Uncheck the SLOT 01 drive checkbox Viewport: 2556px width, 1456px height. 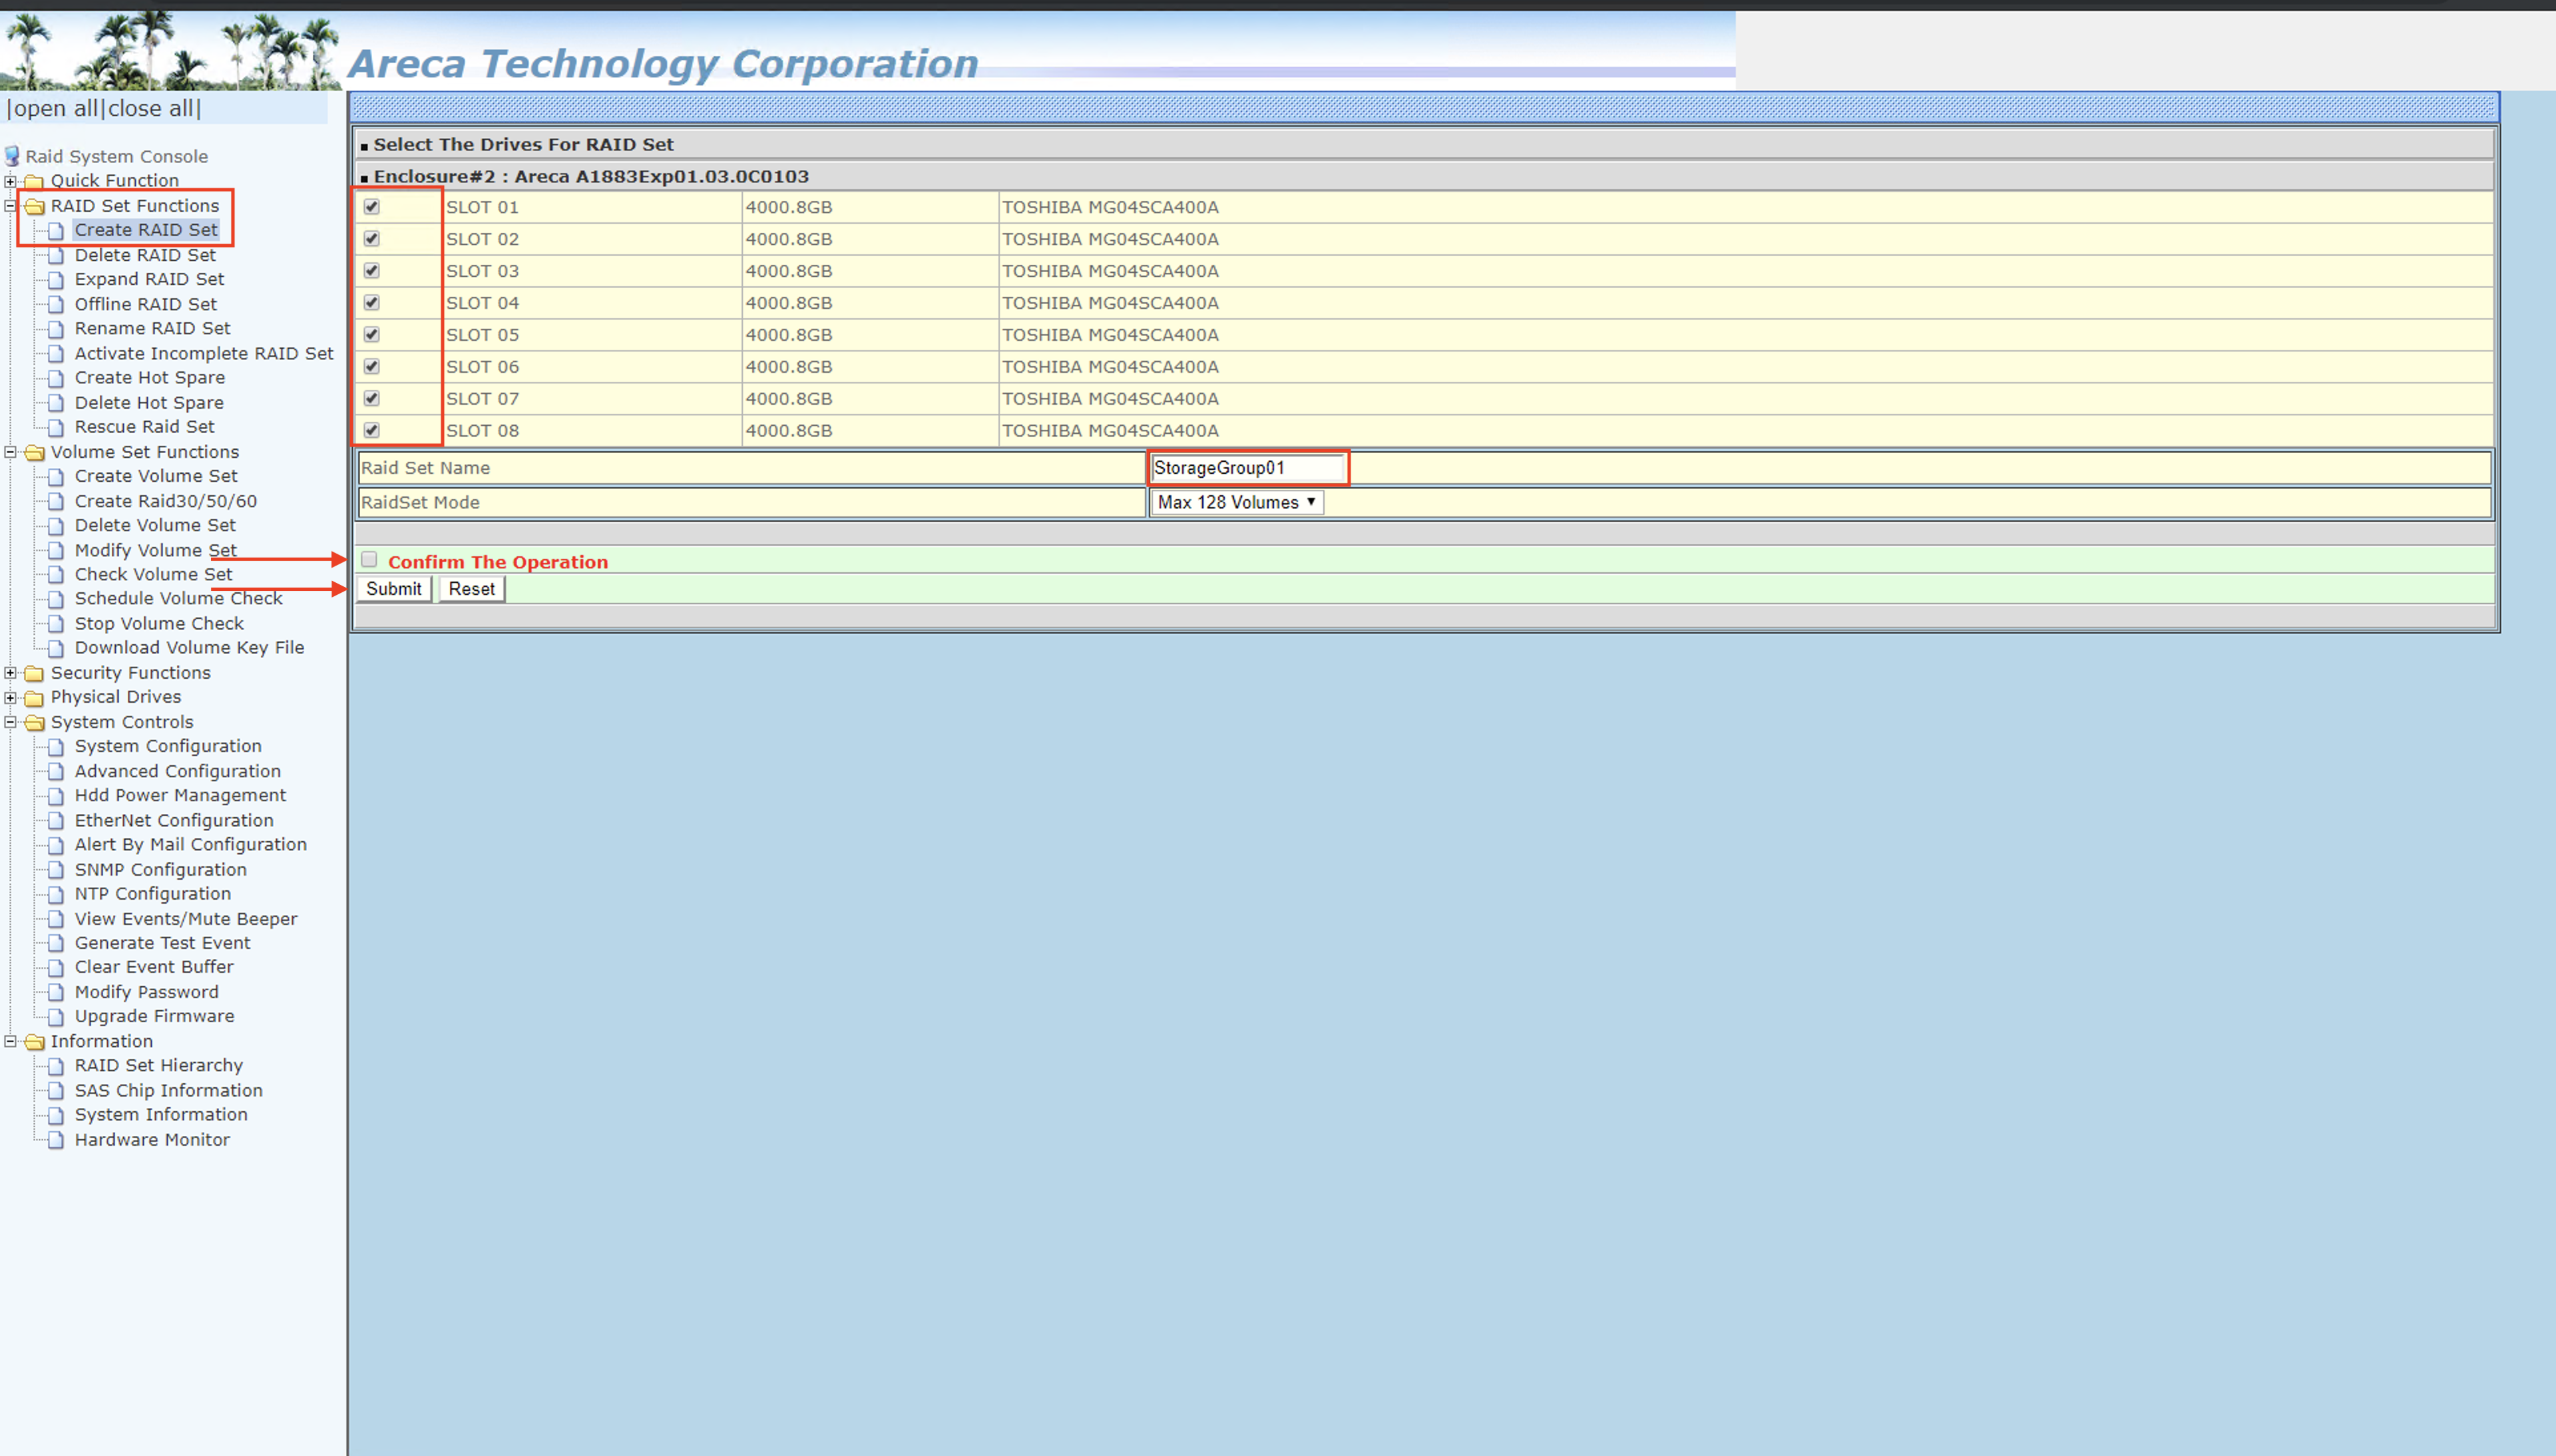pyautogui.click(x=372, y=207)
